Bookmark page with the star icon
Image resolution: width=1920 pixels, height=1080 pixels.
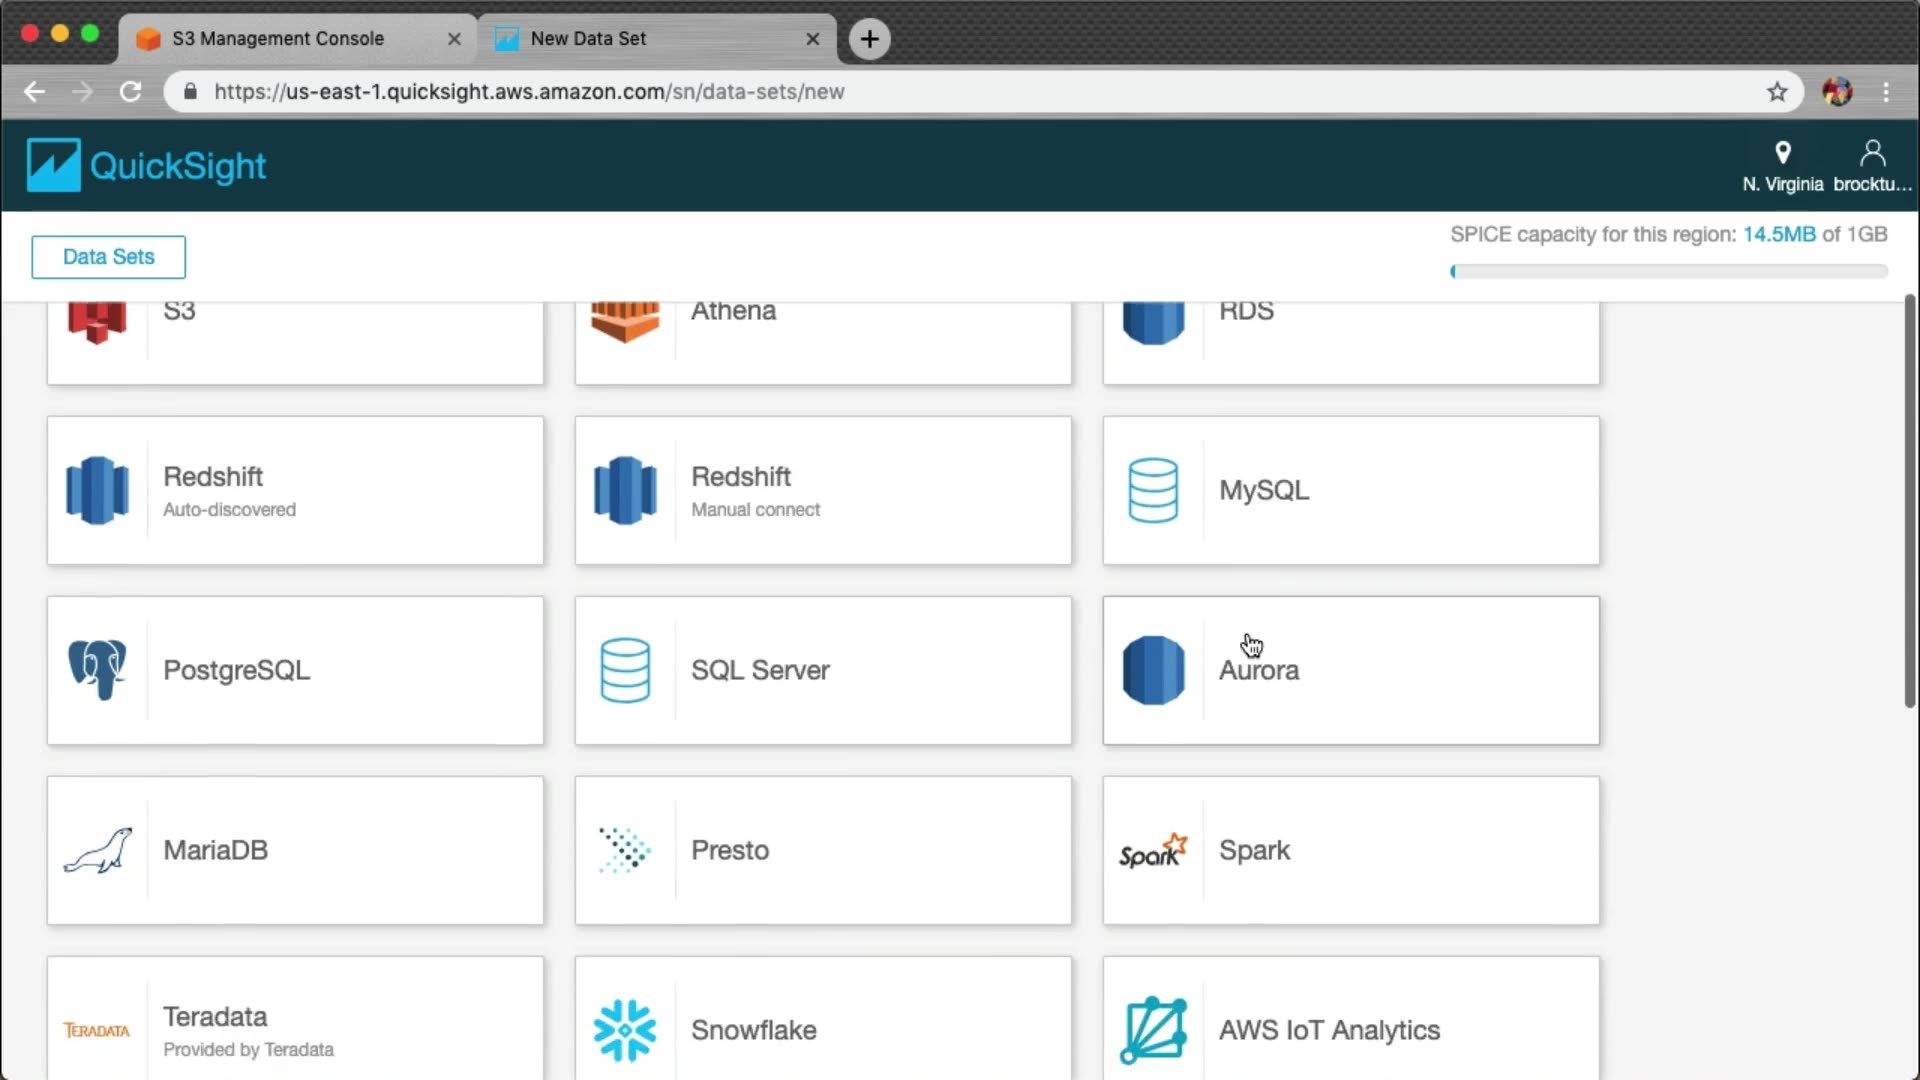pos(1776,92)
